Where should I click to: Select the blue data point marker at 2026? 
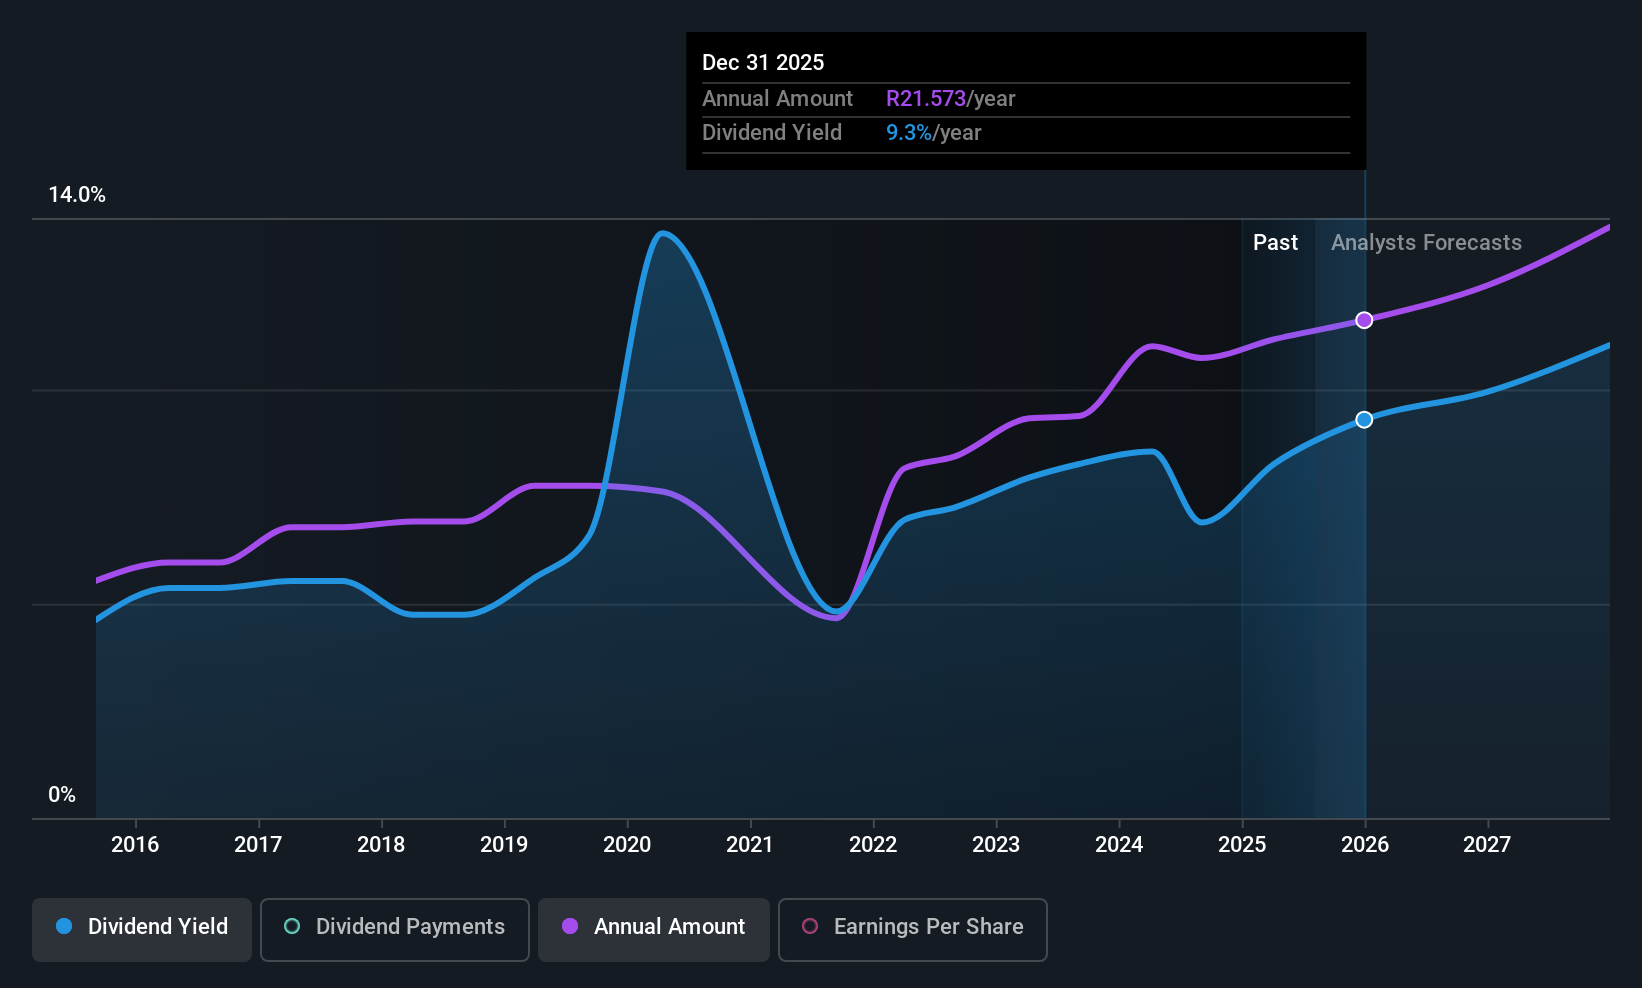click(1364, 419)
